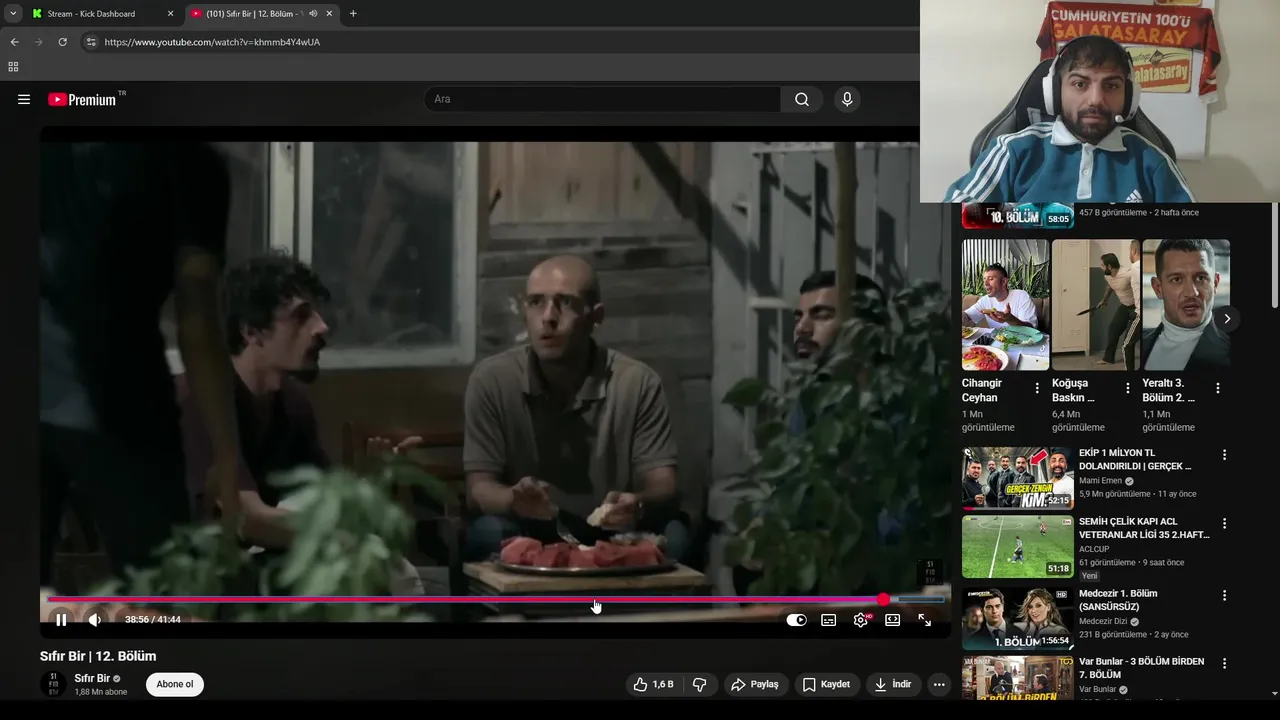Go back with the browser back arrow
The height and width of the screenshot is (720, 1280).
[x=14, y=42]
